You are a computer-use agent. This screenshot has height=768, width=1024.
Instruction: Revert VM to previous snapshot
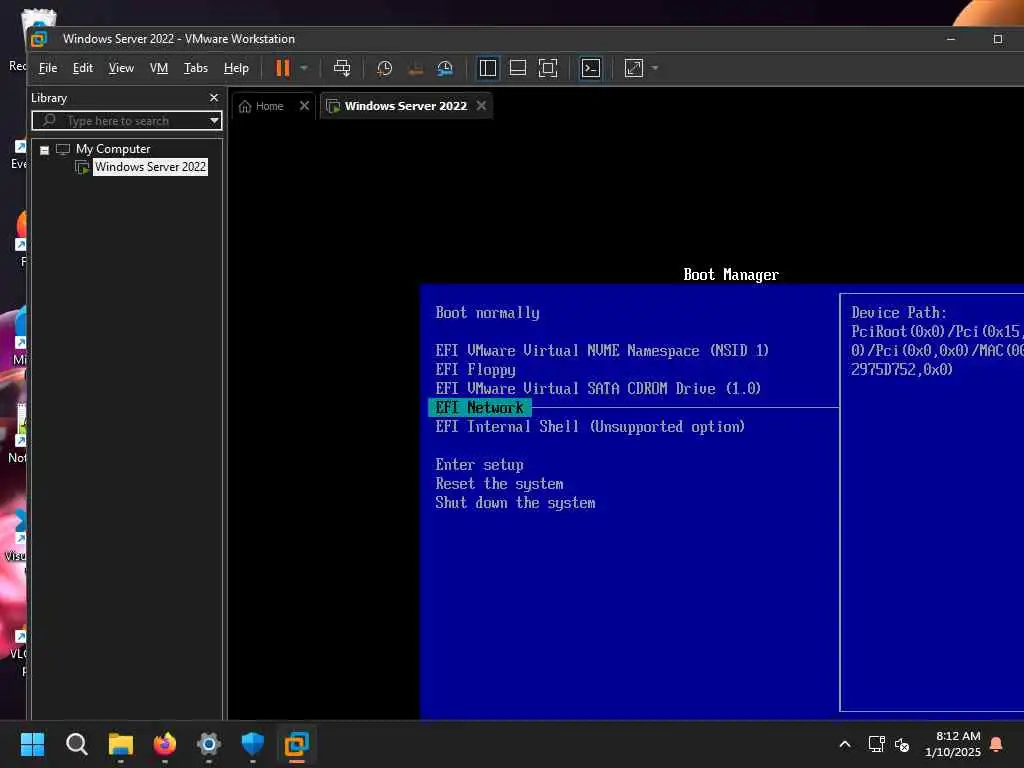pos(415,68)
